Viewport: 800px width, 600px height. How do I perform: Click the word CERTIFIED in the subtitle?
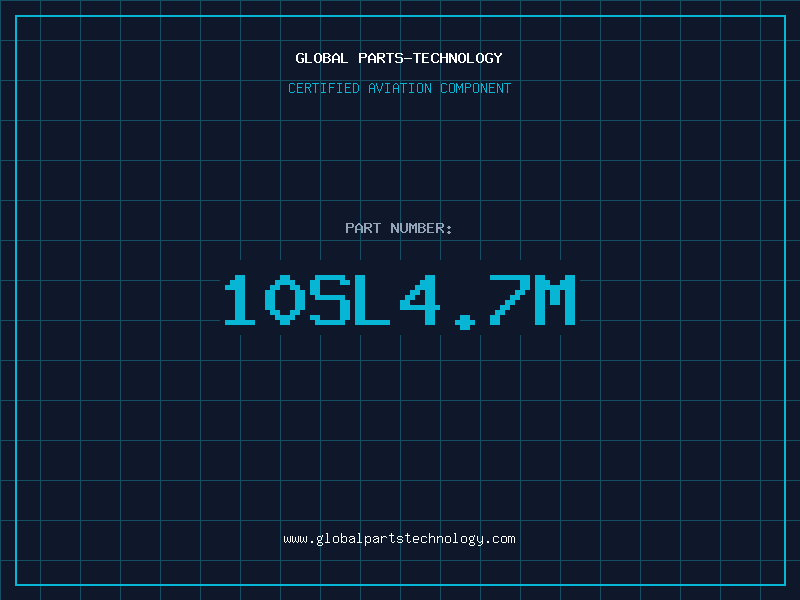tap(324, 88)
